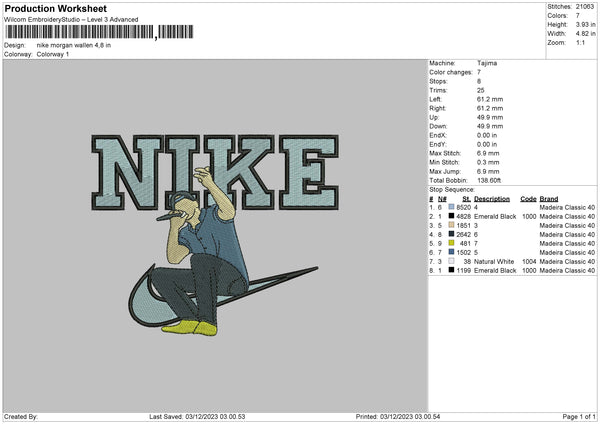
Task: Click the Natural White color swatch
Action: pyautogui.click(x=451, y=261)
